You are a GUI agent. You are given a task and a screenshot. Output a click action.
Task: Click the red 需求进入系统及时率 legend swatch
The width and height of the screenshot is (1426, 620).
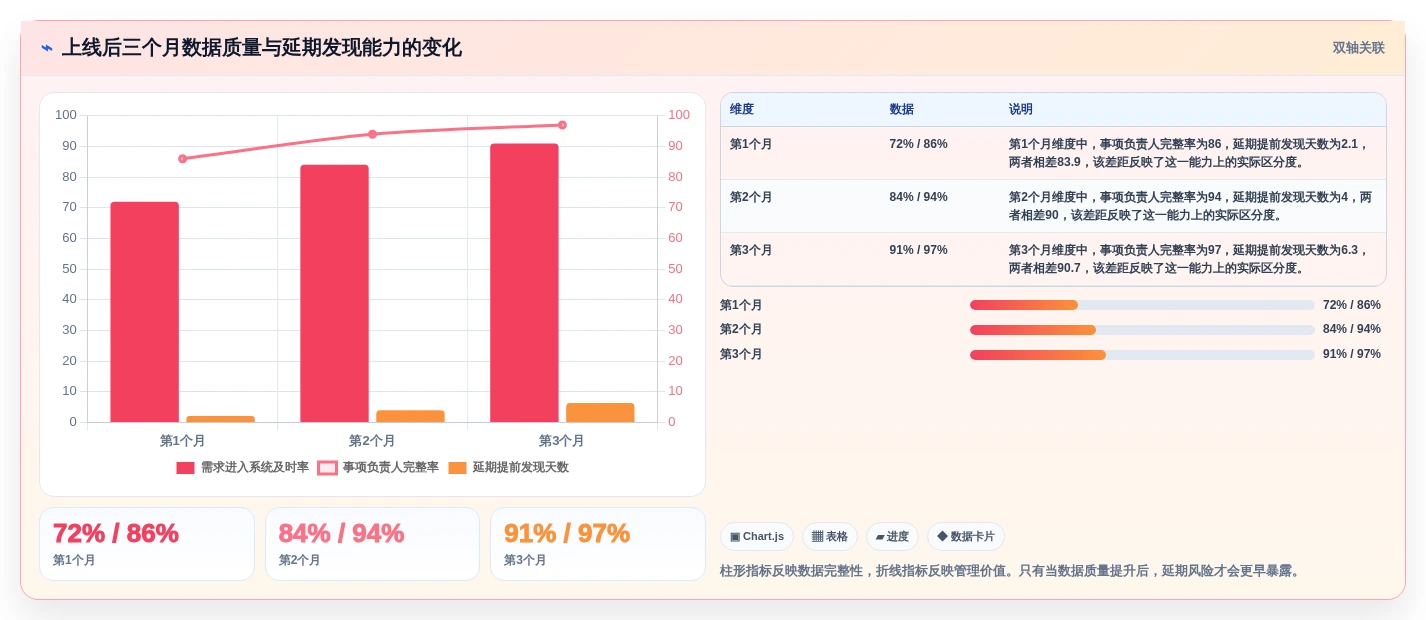(x=185, y=468)
